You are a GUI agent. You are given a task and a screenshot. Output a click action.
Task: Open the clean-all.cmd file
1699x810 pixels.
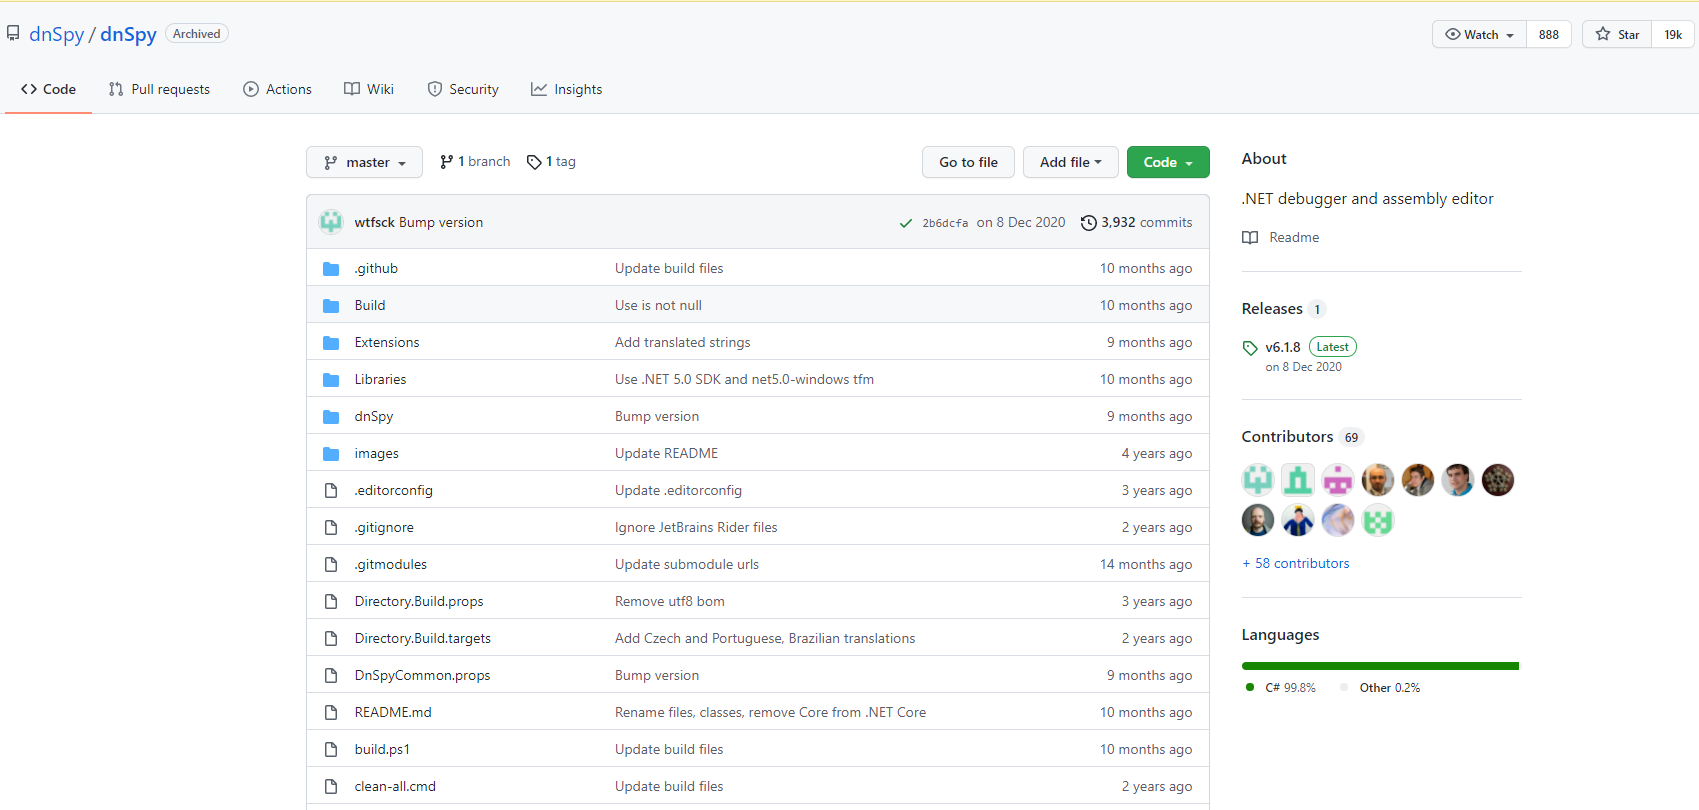tap(395, 787)
